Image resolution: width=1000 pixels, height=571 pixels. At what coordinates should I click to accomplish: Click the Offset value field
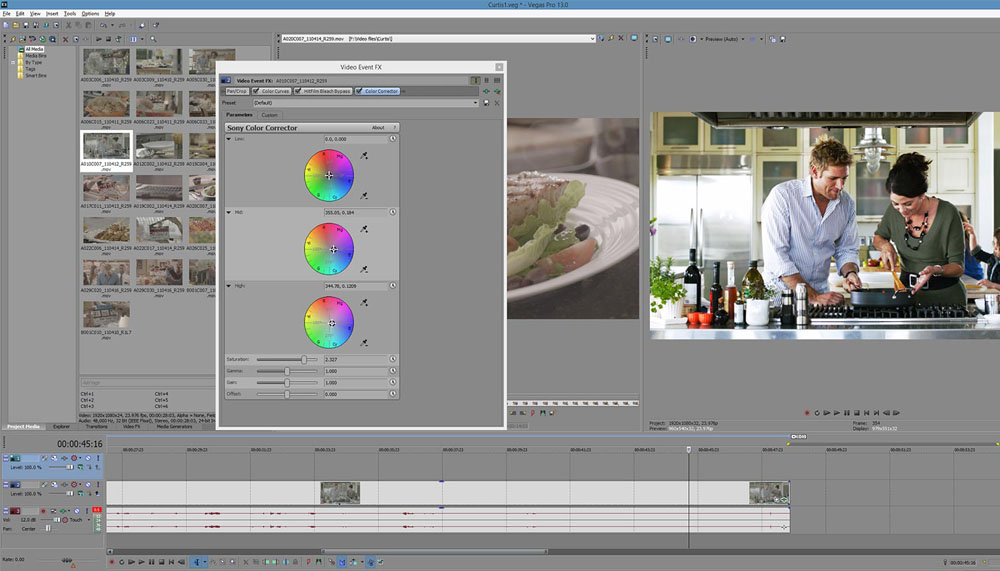pos(356,394)
